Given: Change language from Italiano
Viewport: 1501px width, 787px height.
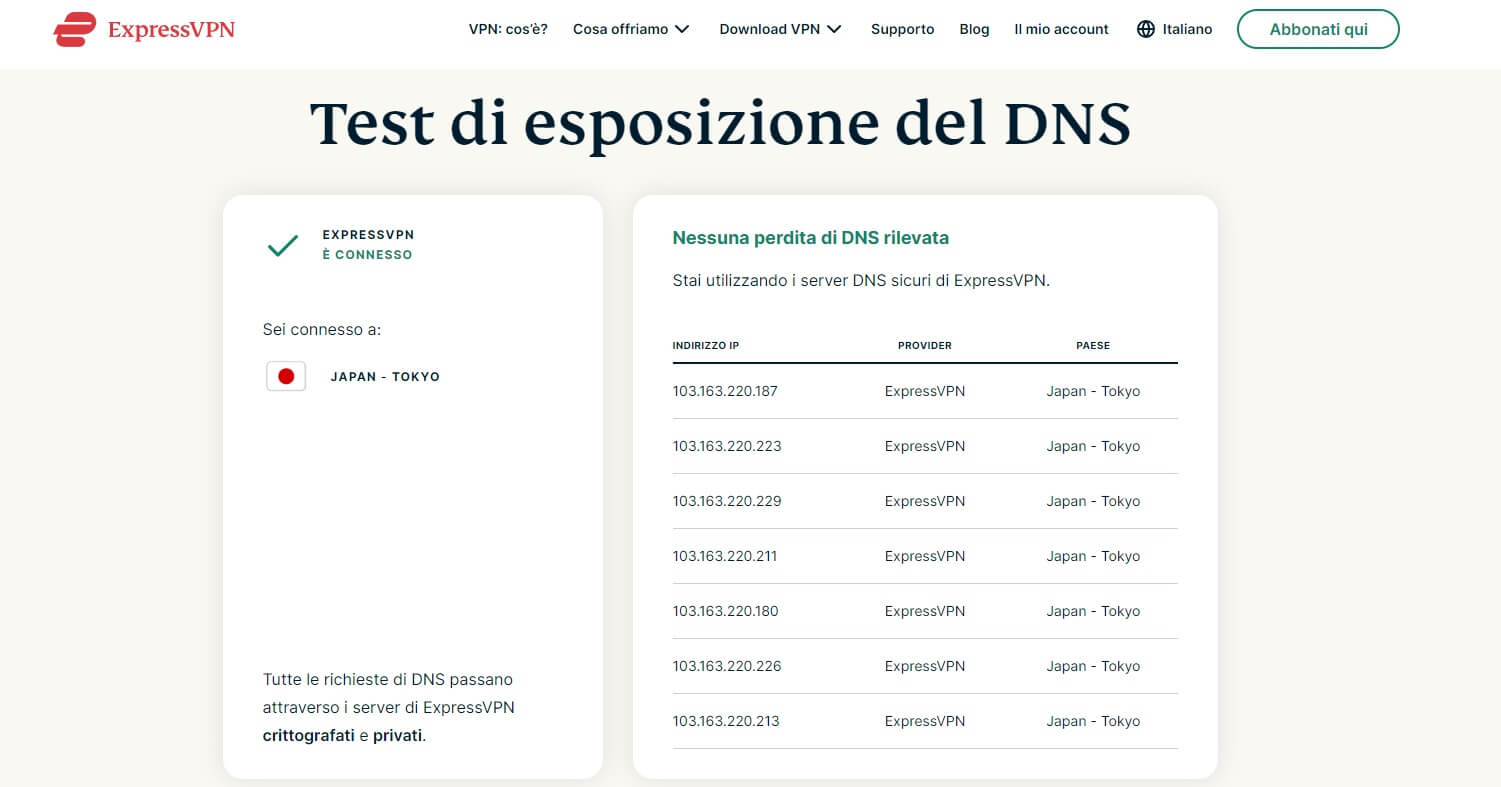Looking at the screenshot, I should [1187, 29].
